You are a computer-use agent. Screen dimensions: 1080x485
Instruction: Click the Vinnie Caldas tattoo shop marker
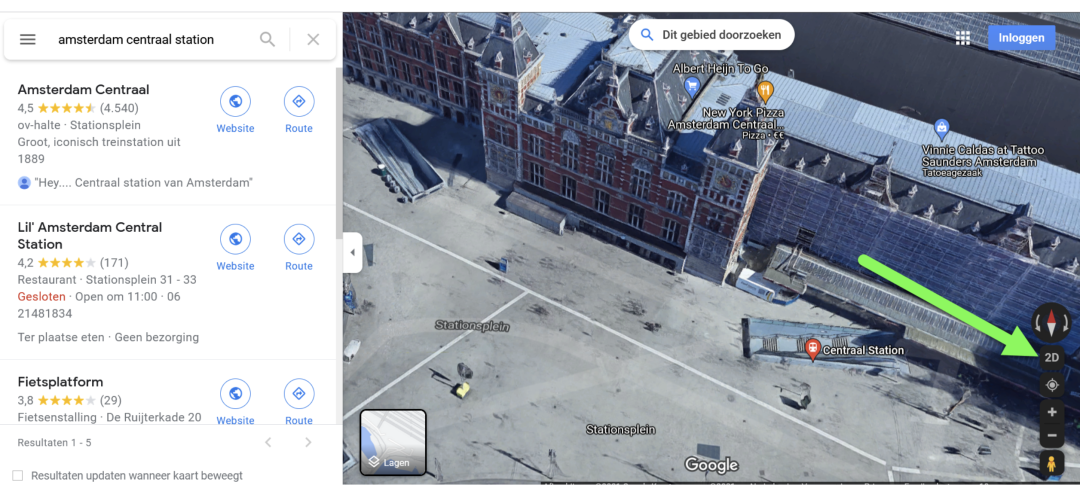pos(941,128)
